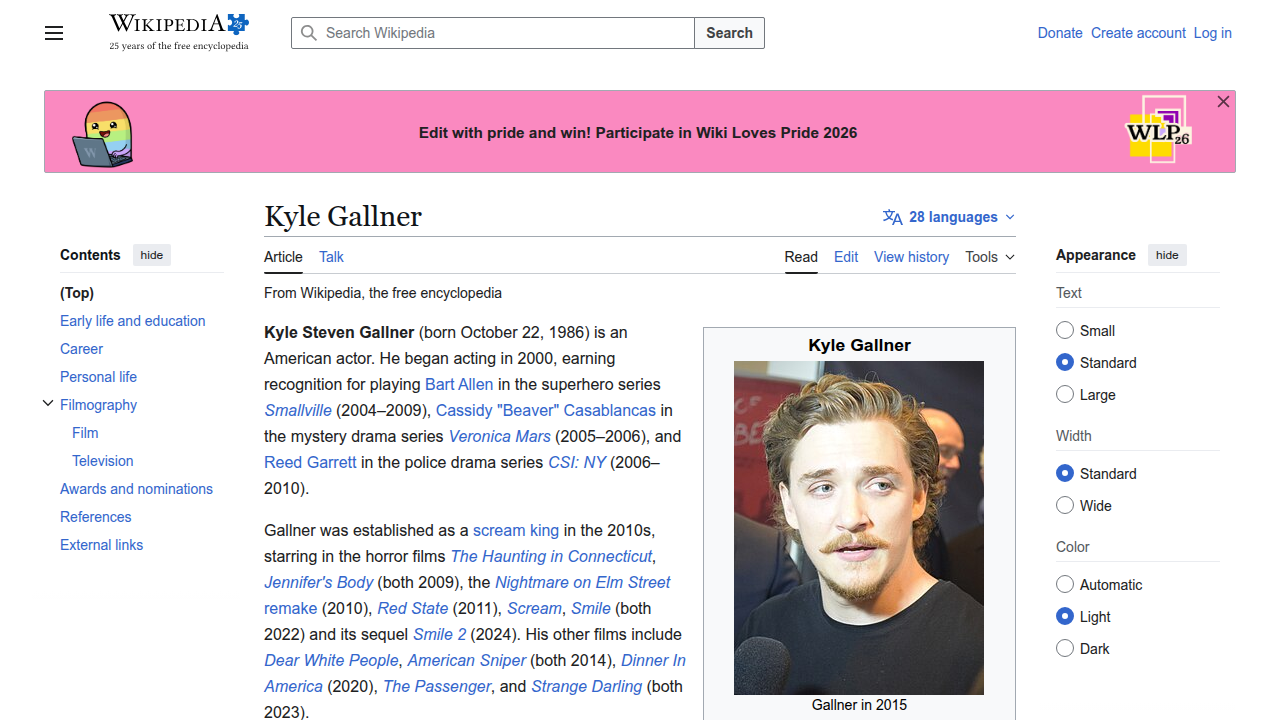Jump to Filmography section

[98, 405]
